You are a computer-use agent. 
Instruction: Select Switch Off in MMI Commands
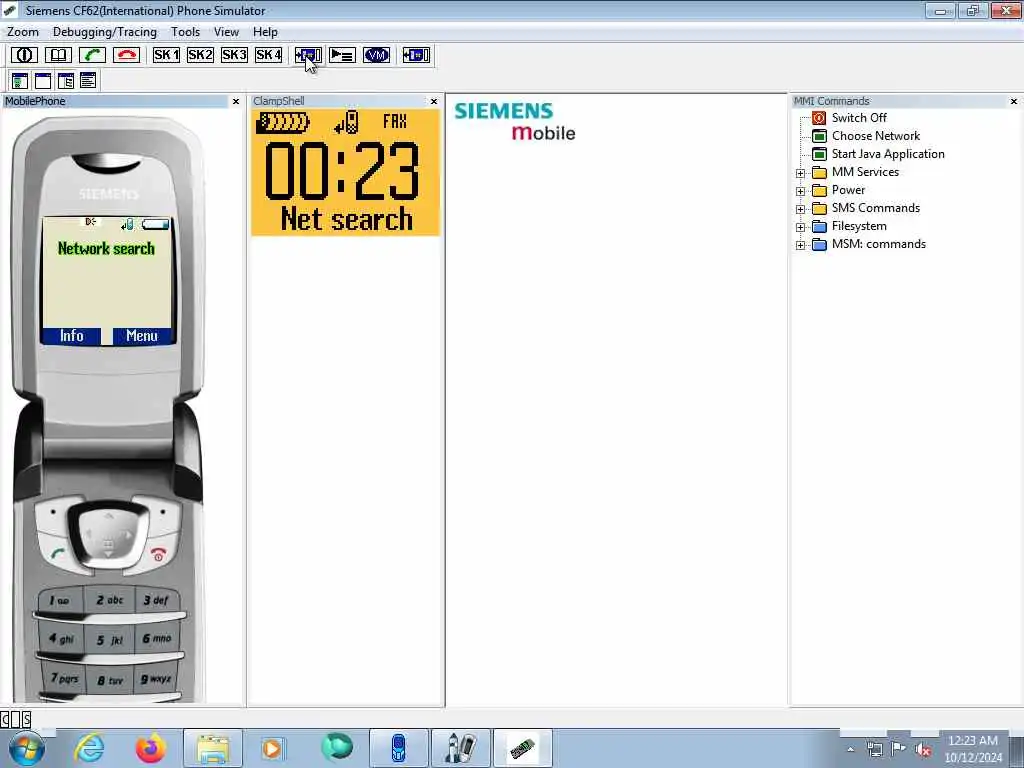coord(859,118)
